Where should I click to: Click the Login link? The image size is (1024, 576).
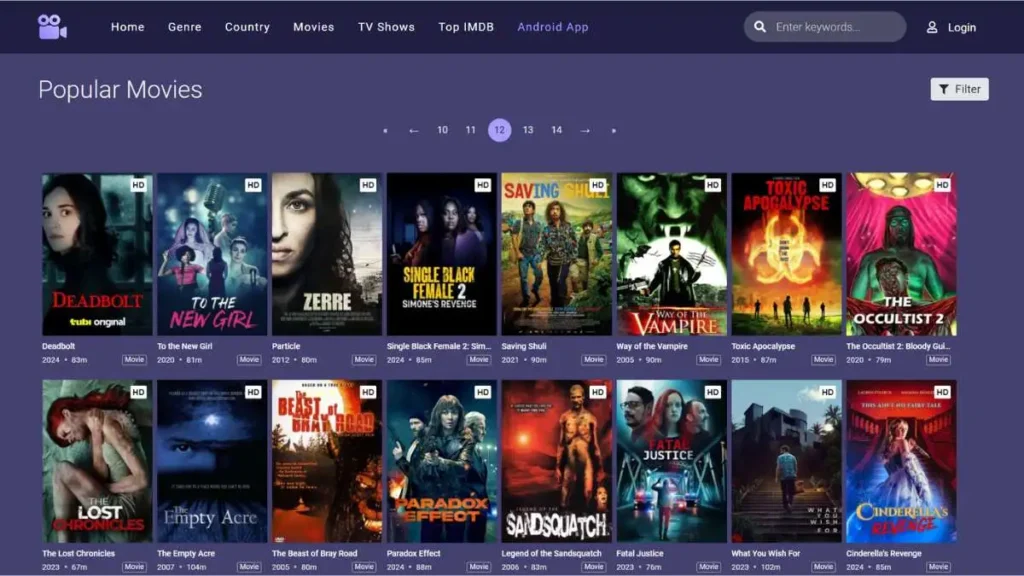(x=961, y=27)
